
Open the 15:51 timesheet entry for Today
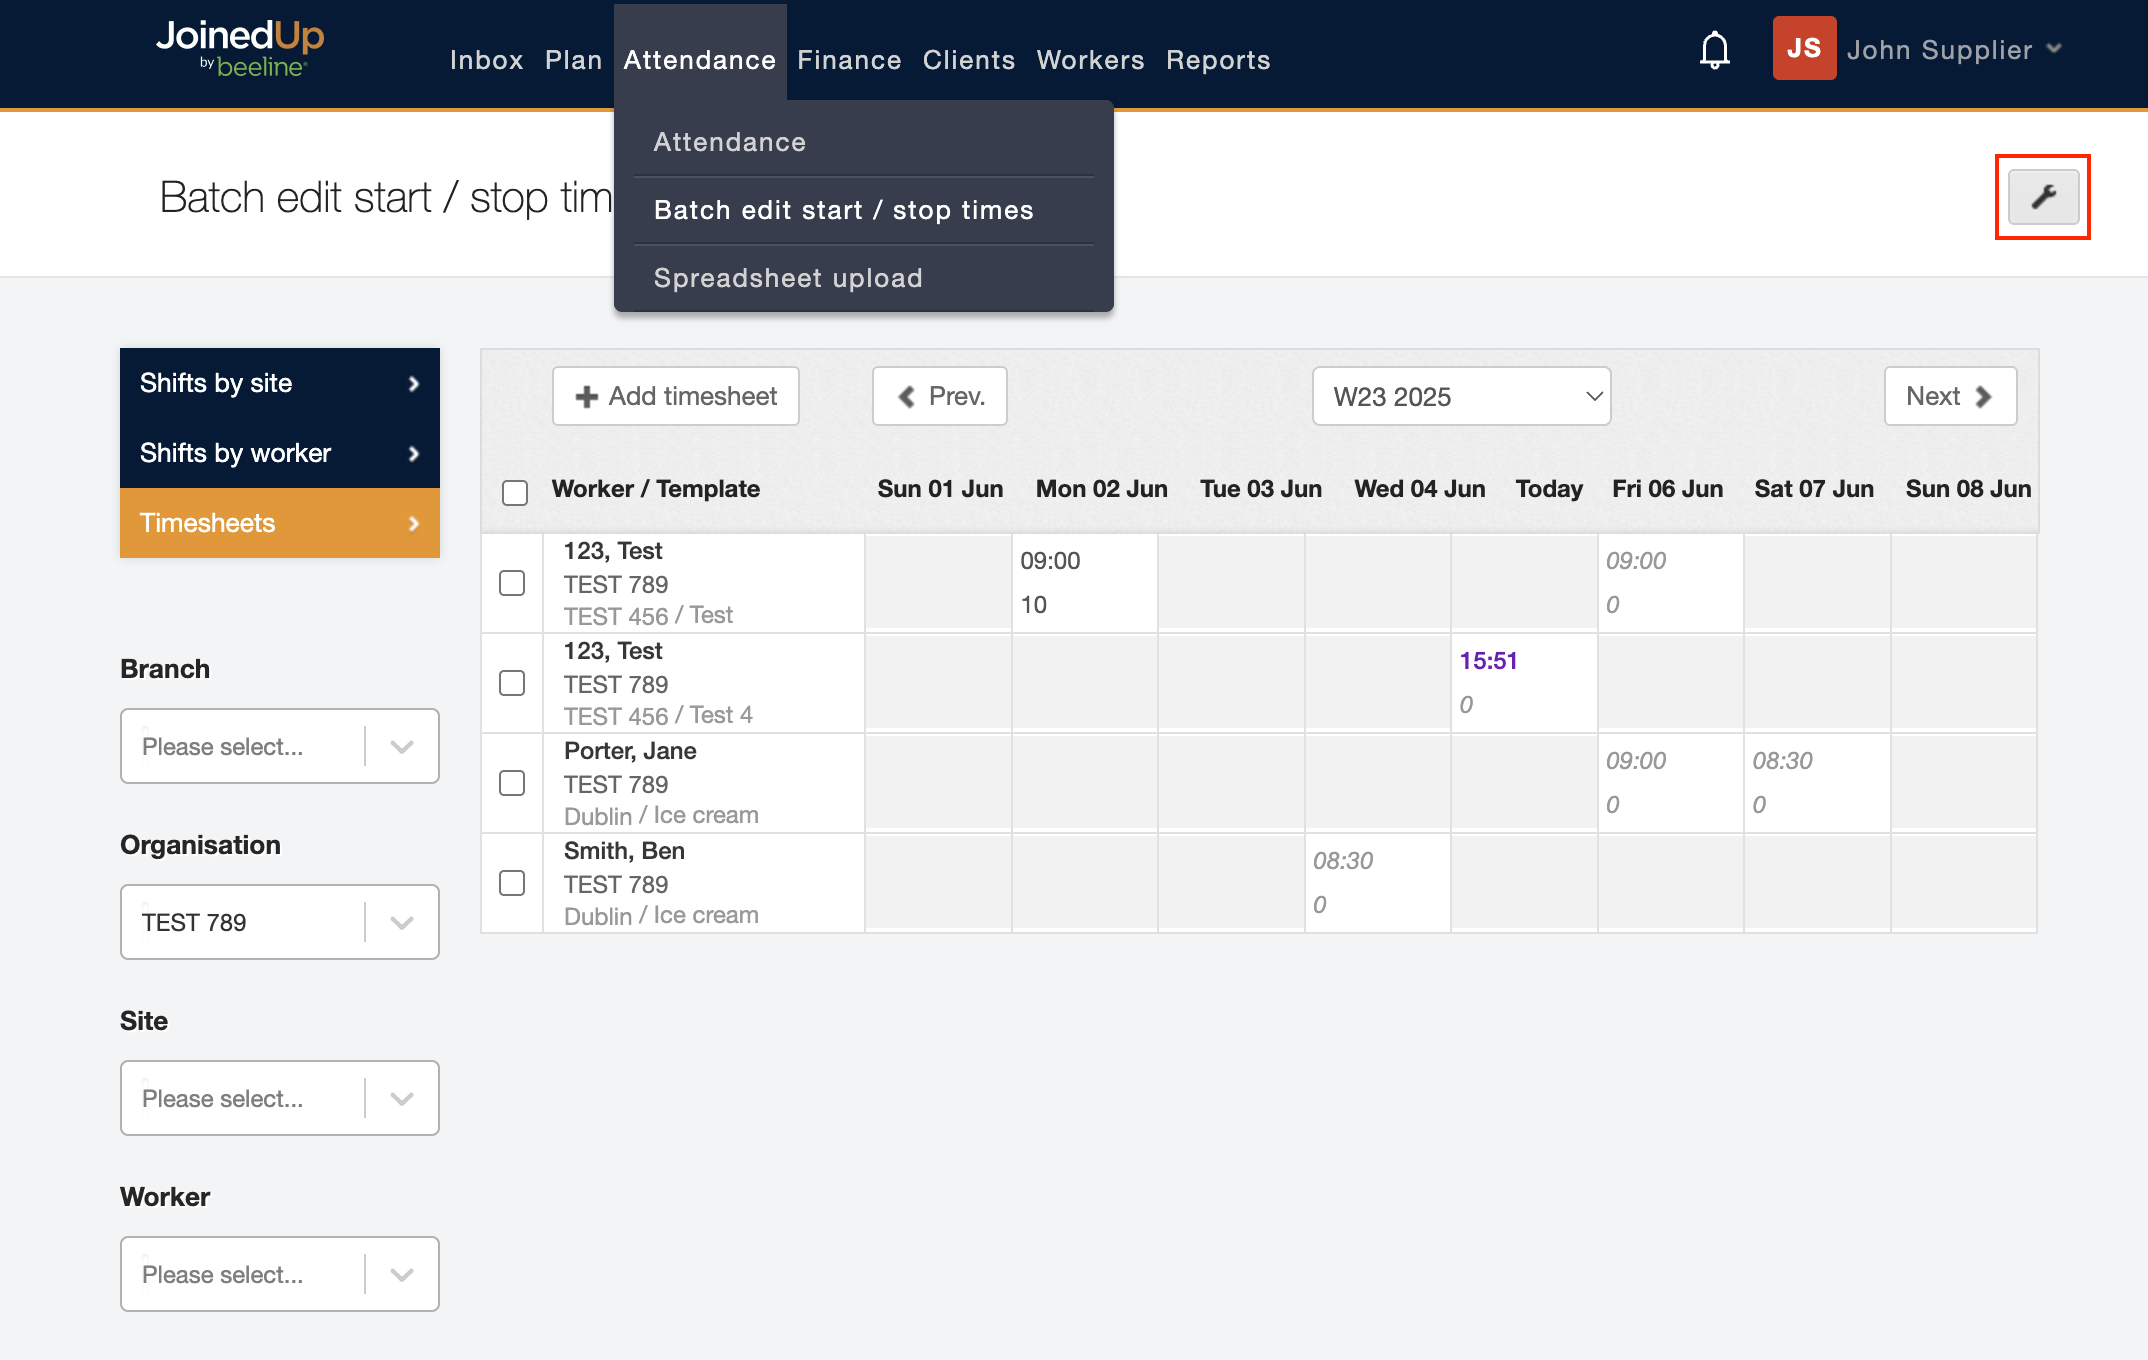point(1488,661)
